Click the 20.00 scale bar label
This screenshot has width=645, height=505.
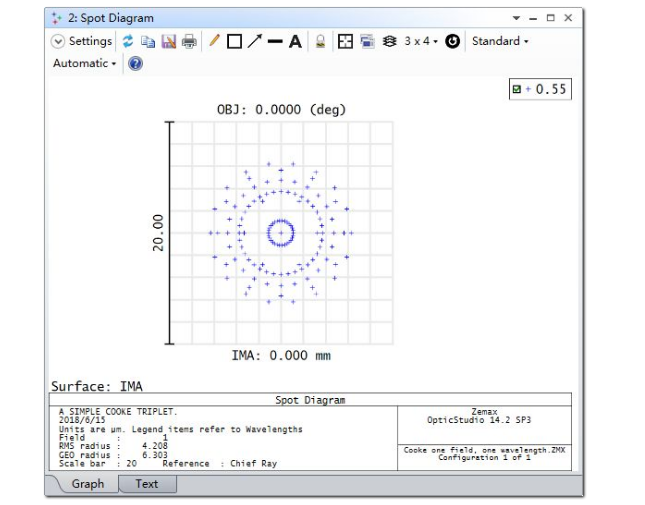click(x=158, y=233)
